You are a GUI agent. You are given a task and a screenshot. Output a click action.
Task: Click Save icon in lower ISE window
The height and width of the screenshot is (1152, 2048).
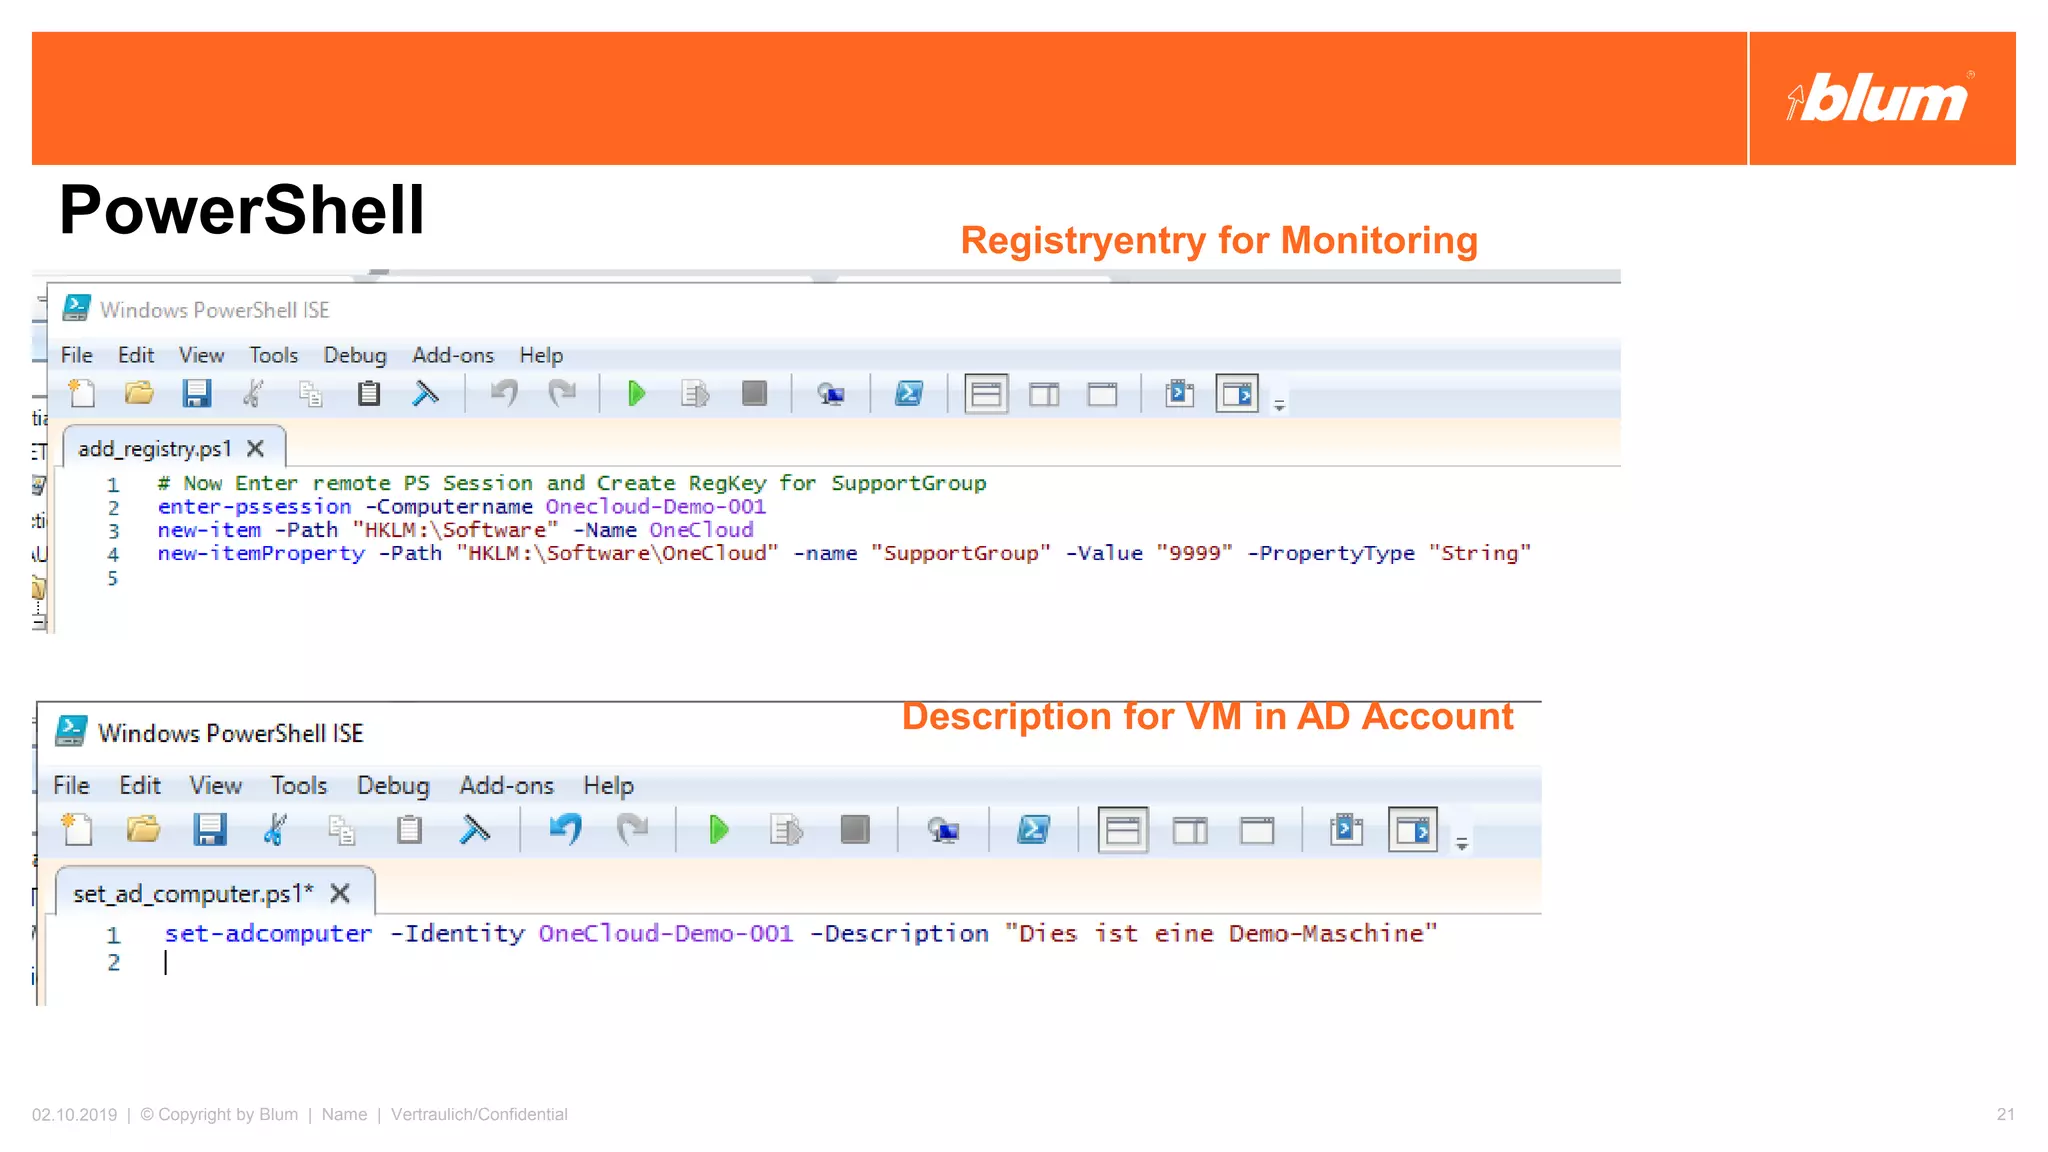coord(209,830)
